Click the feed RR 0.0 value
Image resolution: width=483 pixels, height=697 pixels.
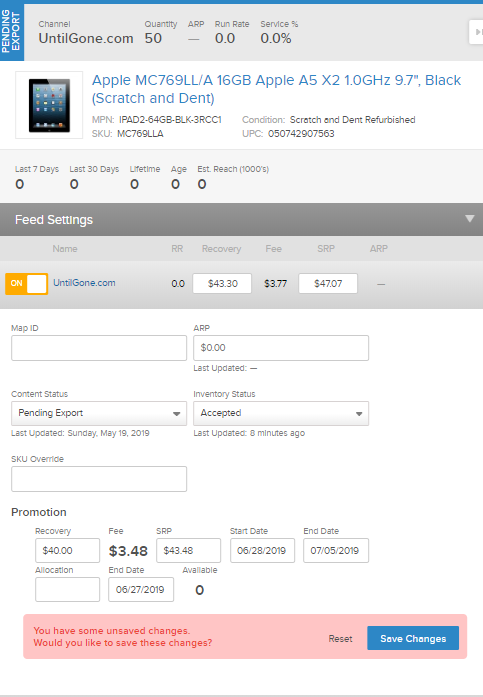pos(178,284)
